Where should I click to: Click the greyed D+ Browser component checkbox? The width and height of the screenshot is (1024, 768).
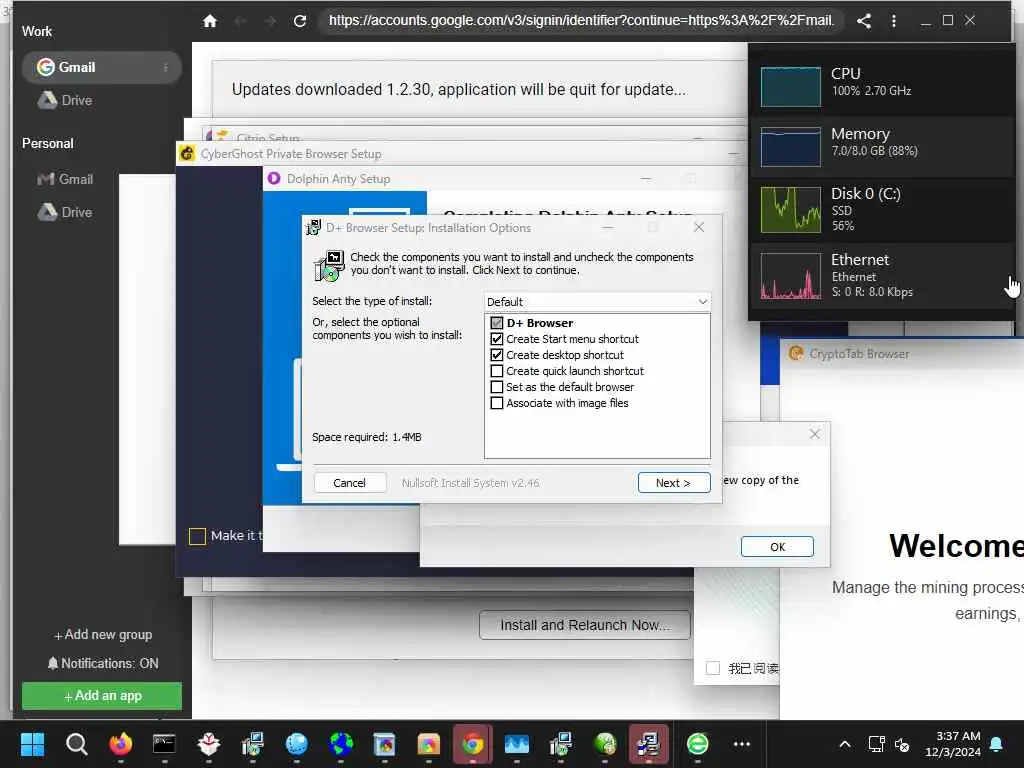[x=497, y=323]
